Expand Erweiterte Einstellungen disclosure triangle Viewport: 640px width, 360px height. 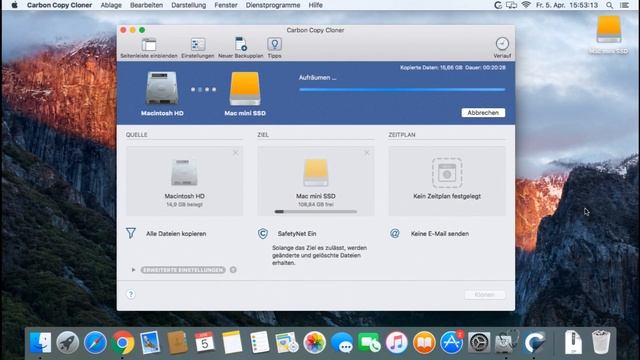[x=133, y=270]
